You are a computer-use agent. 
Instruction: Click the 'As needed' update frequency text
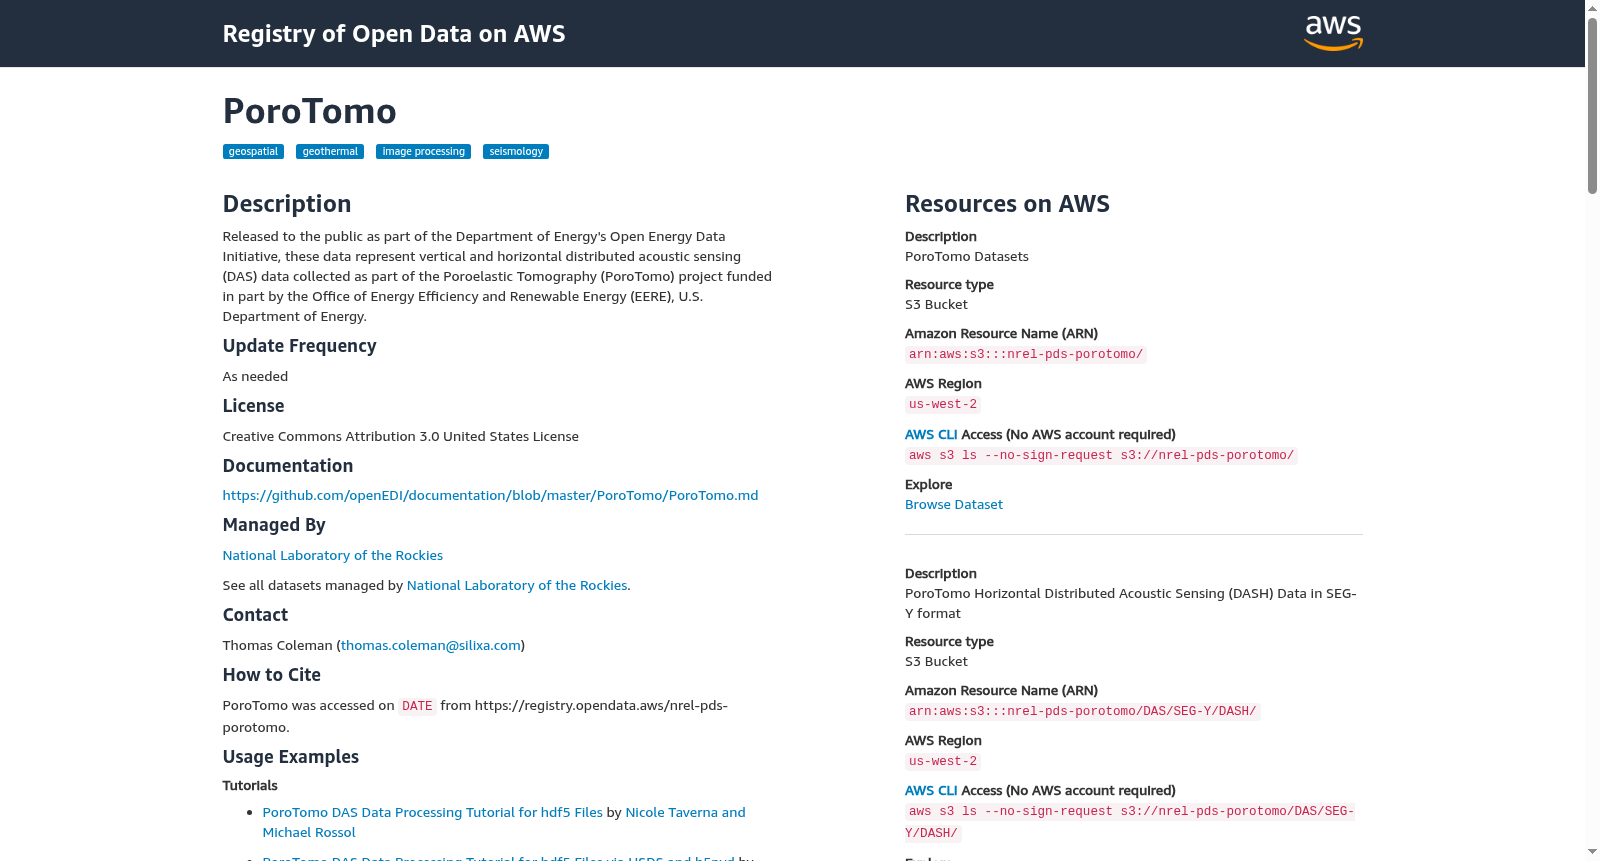pyautogui.click(x=255, y=376)
